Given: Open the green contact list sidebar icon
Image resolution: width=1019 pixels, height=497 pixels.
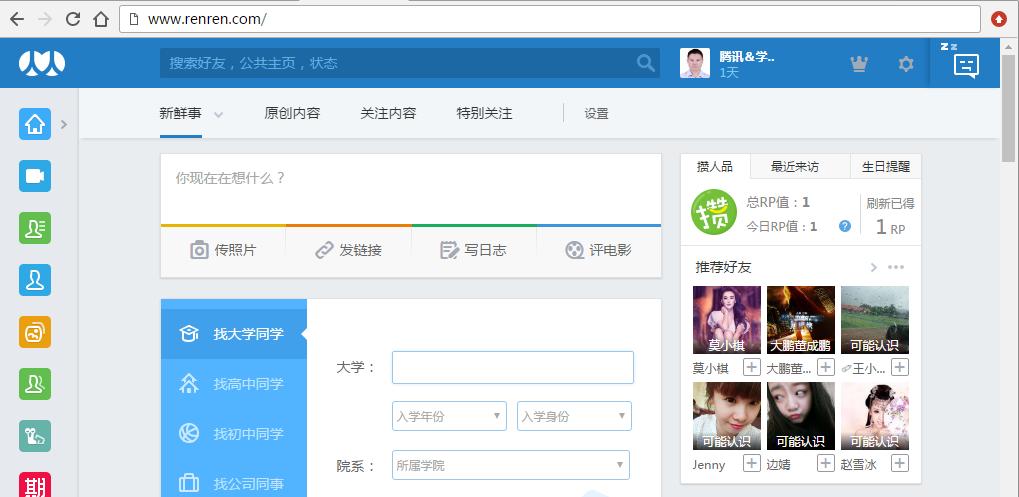Looking at the screenshot, I should 35,228.
